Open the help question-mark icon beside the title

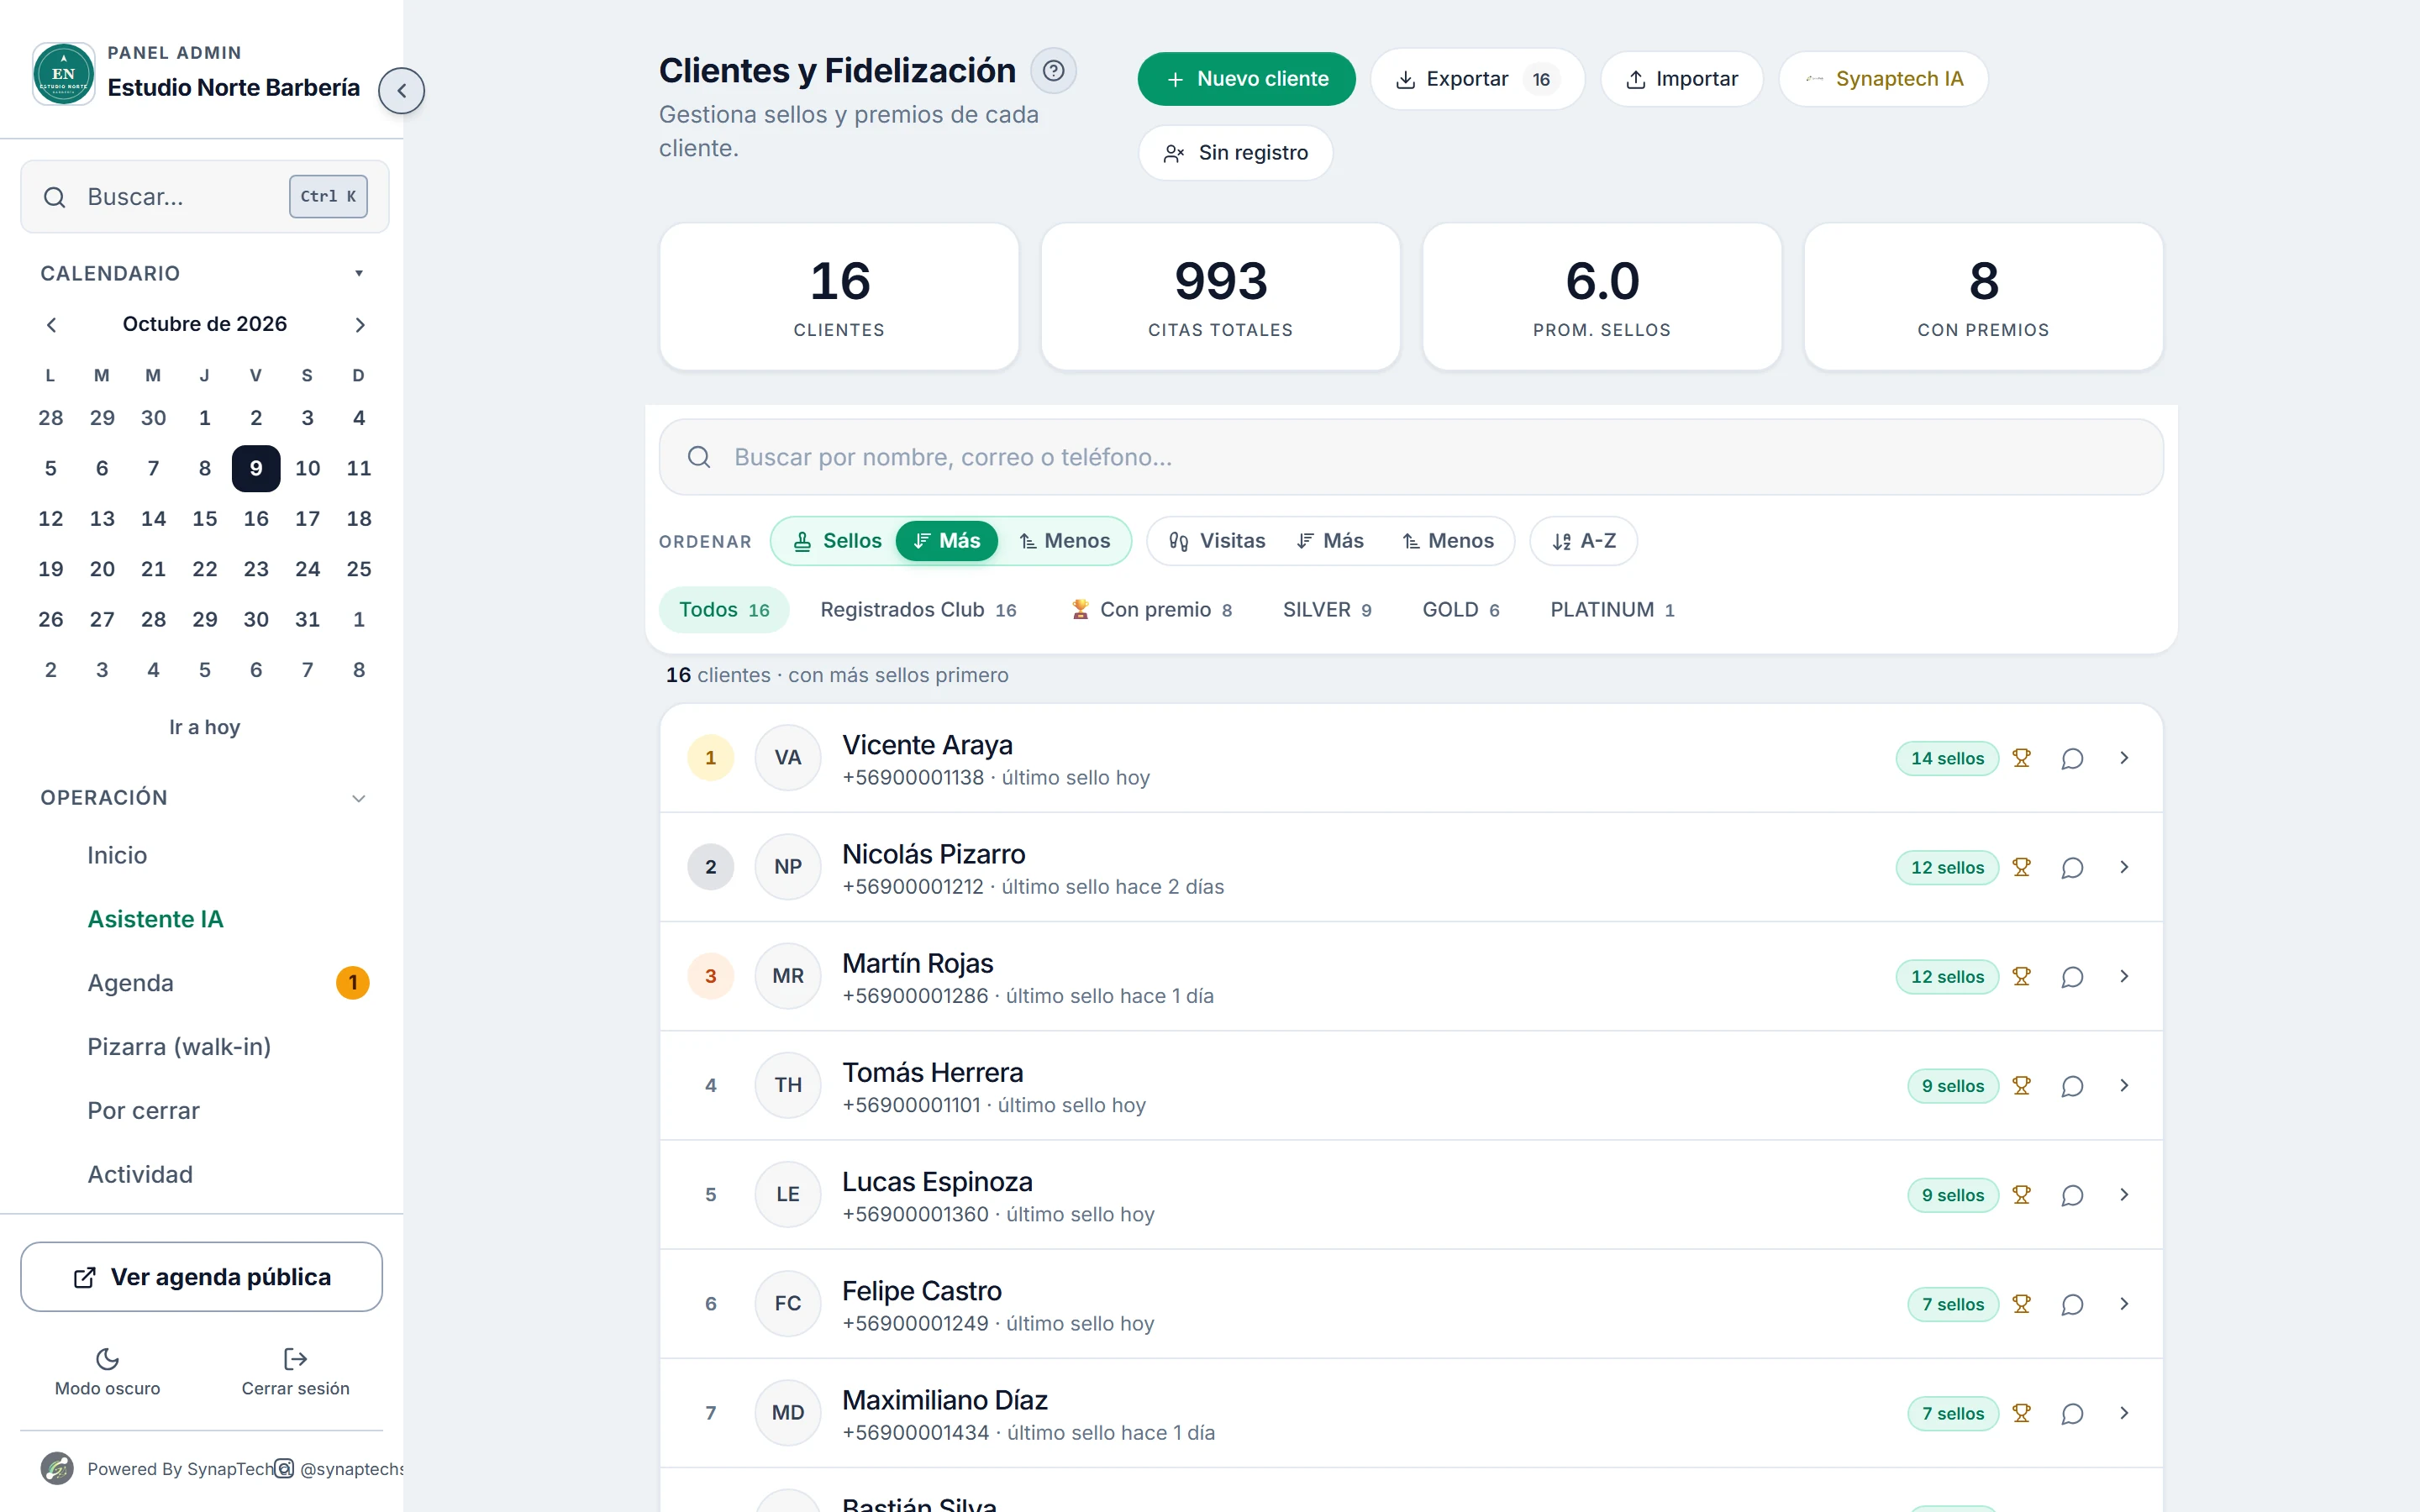pyautogui.click(x=1053, y=71)
